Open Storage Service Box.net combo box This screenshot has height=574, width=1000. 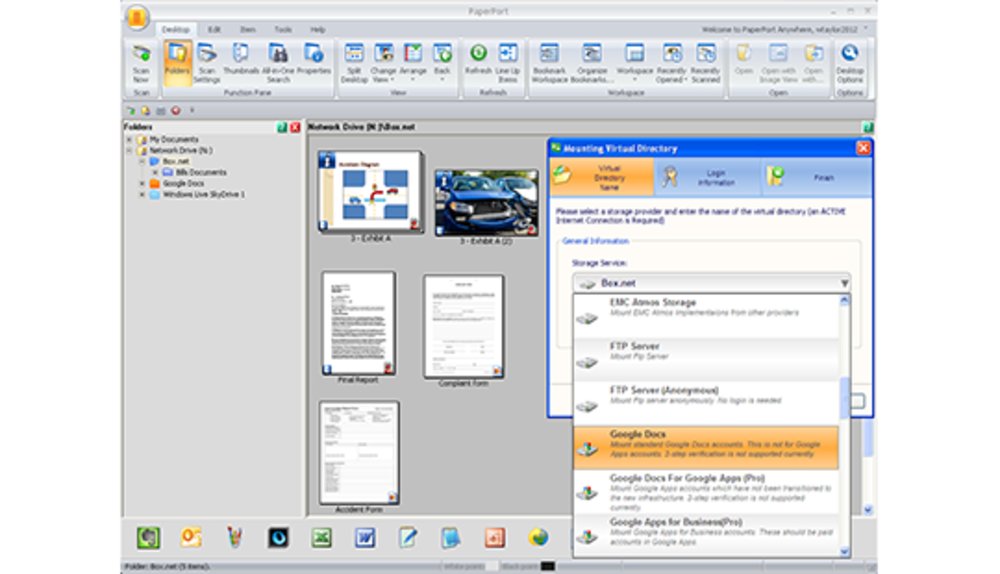[x=712, y=283]
